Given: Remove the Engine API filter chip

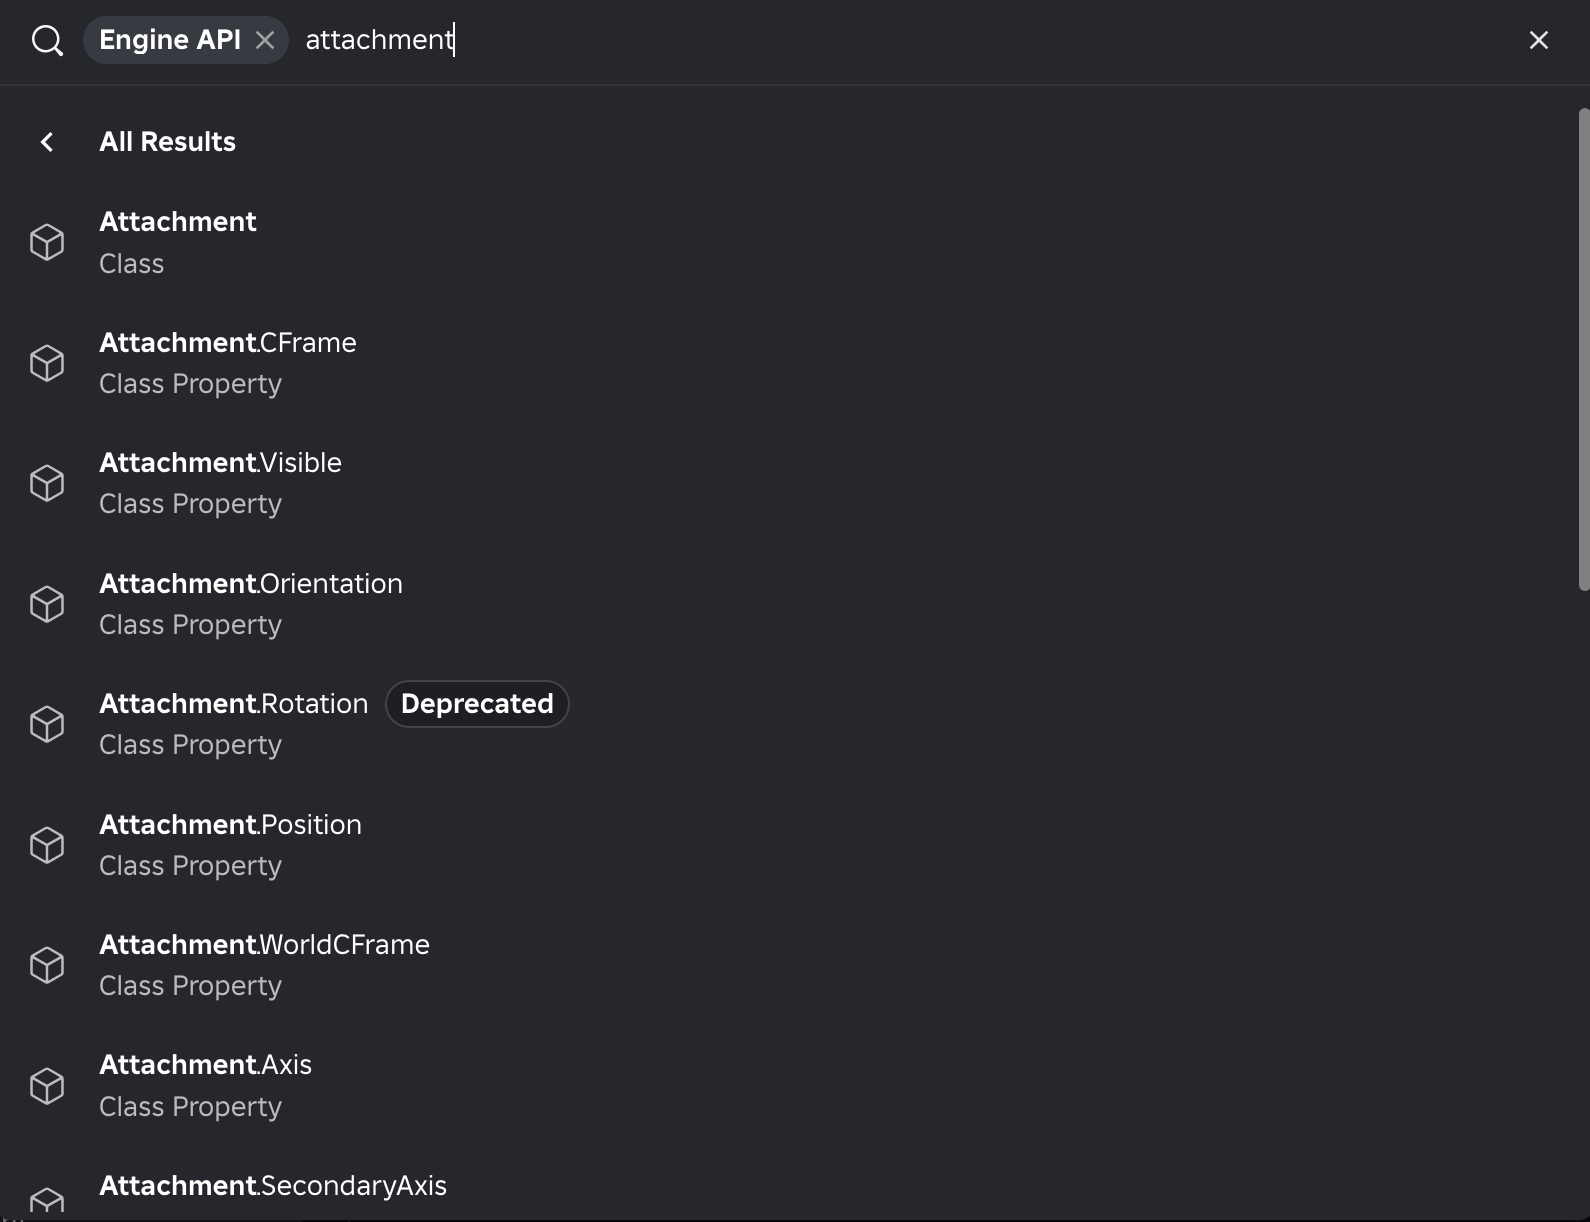Looking at the screenshot, I should click(x=265, y=40).
